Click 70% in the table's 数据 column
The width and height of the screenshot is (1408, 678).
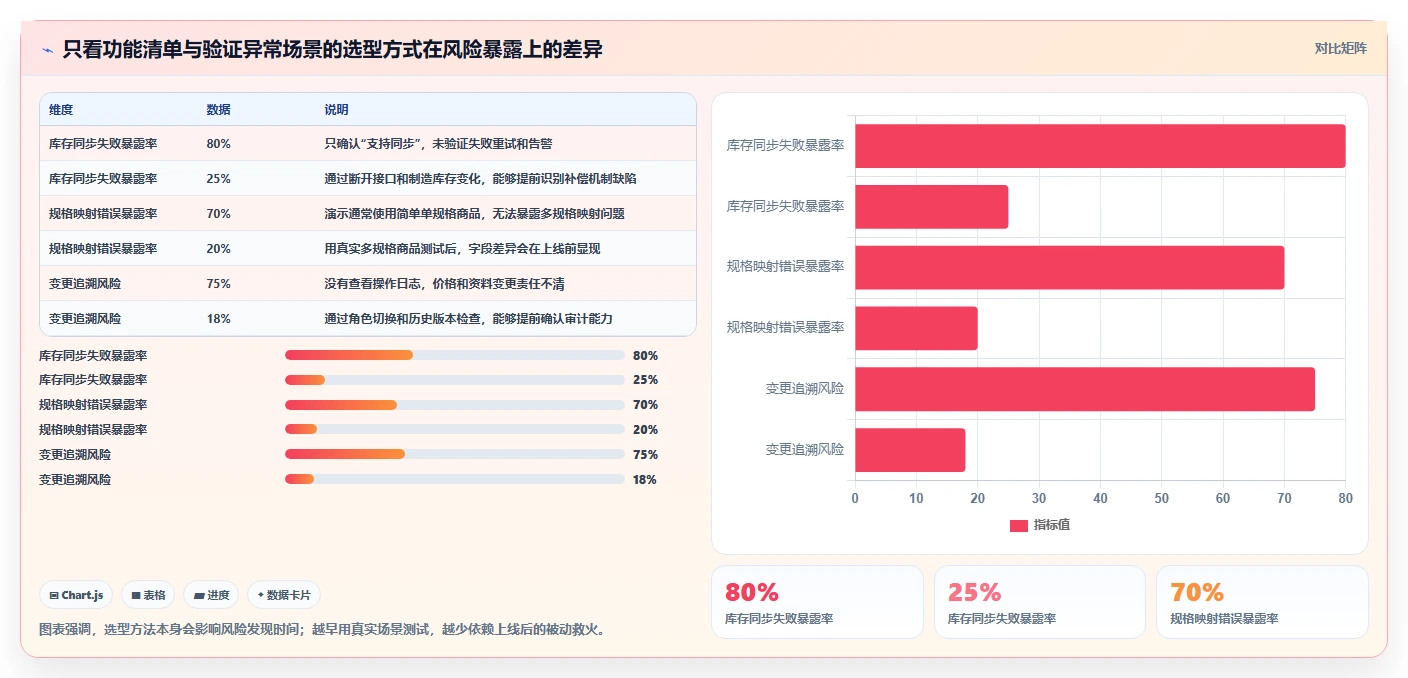(x=218, y=214)
